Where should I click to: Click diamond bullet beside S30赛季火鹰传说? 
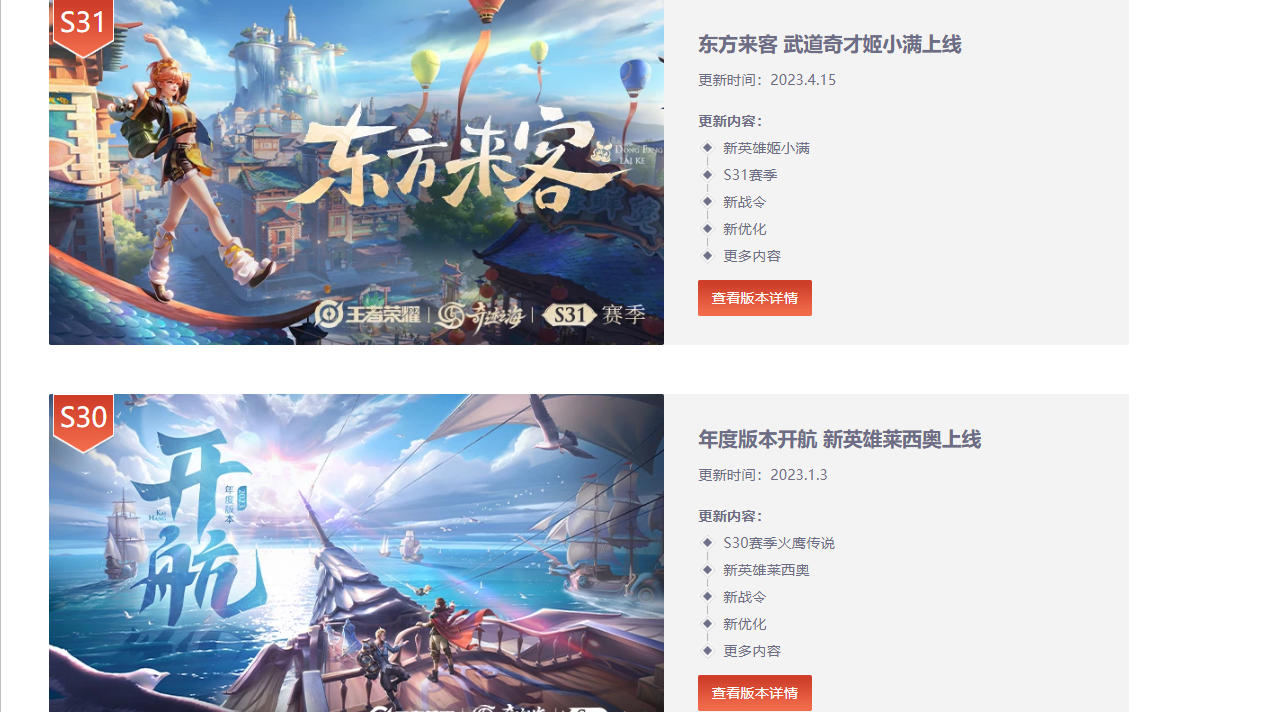(707, 543)
